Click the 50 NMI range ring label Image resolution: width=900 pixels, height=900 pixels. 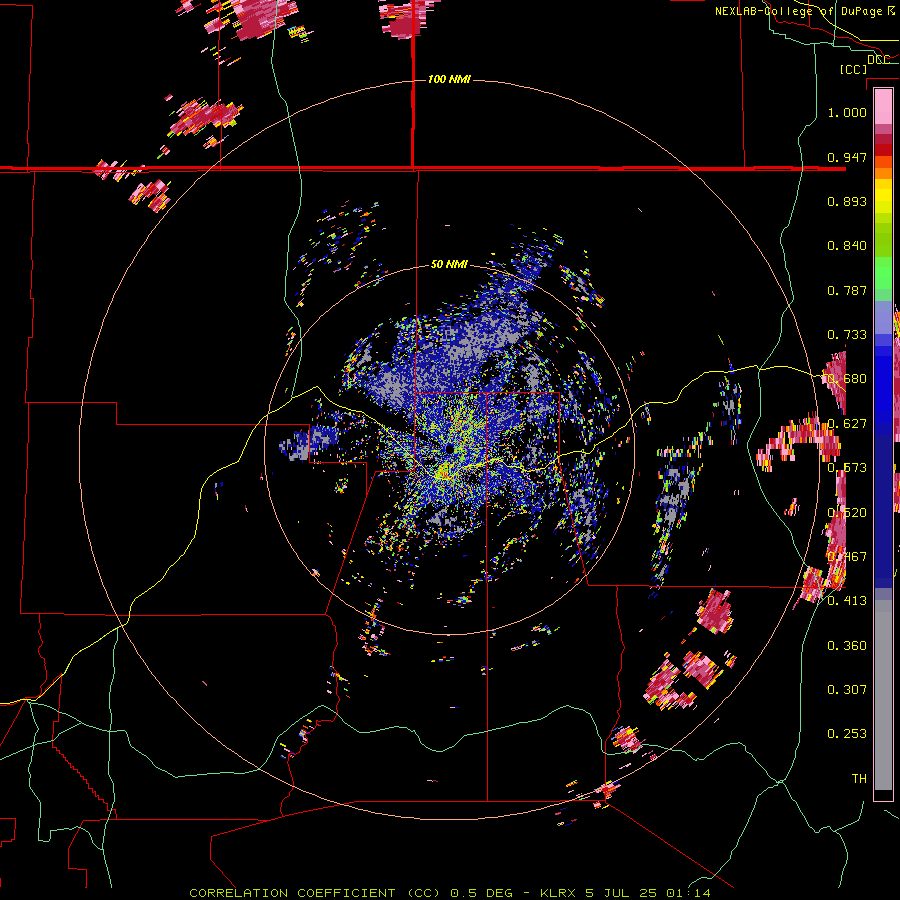pyautogui.click(x=449, y=264)
